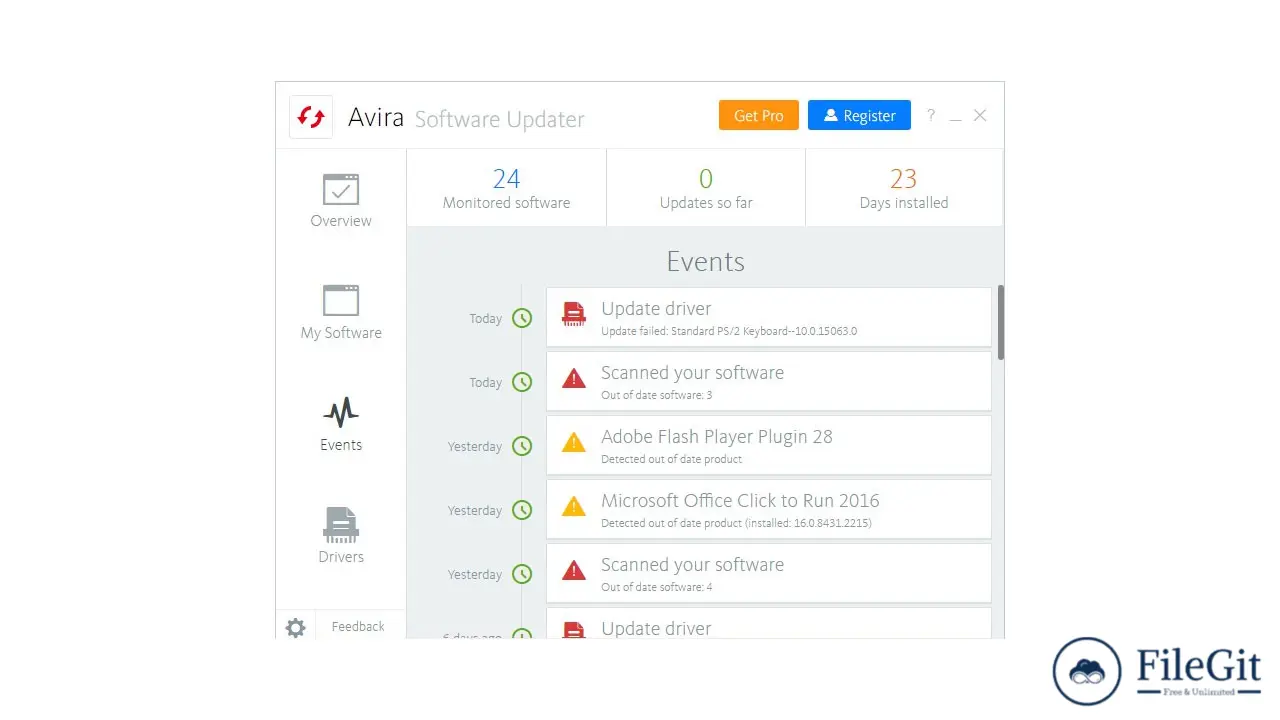Click the Feedback link
This screenshot has width=1280, height=720.
click(x=358, y=626)
